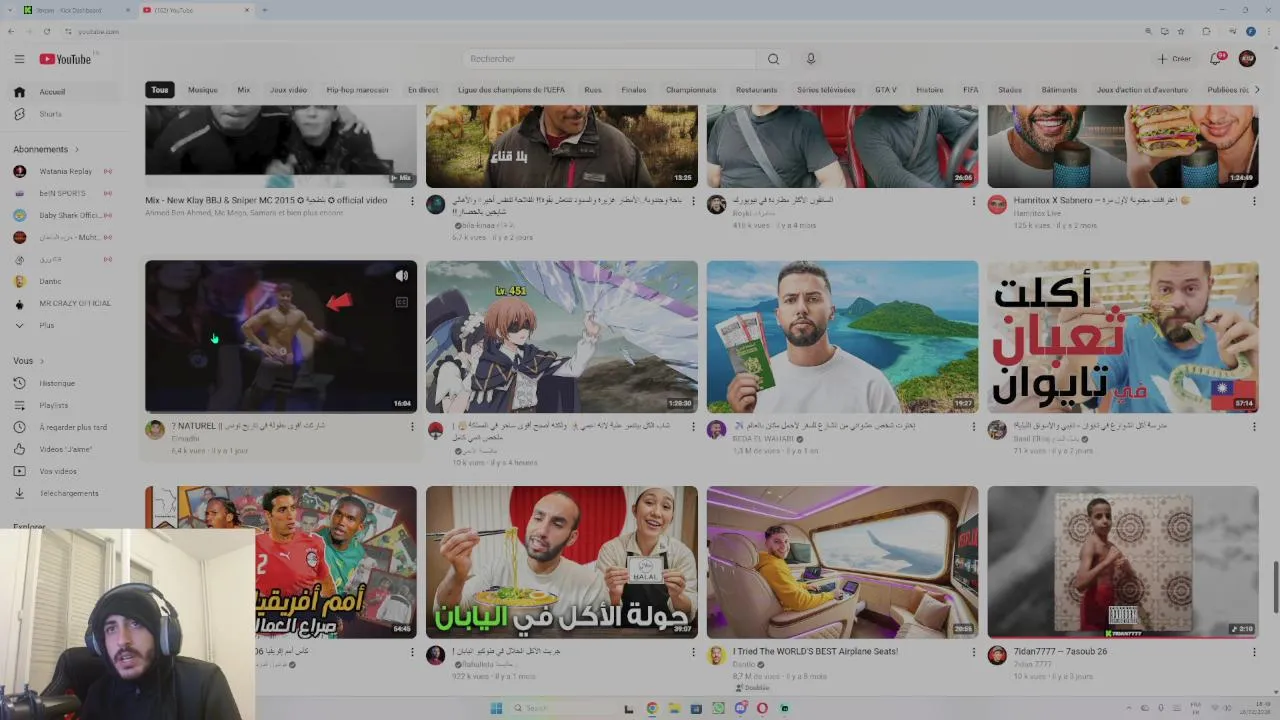Viewport: 1280px width, 720px height.
Task: Expand the Vous section chevron
Action: coord(41,361)
